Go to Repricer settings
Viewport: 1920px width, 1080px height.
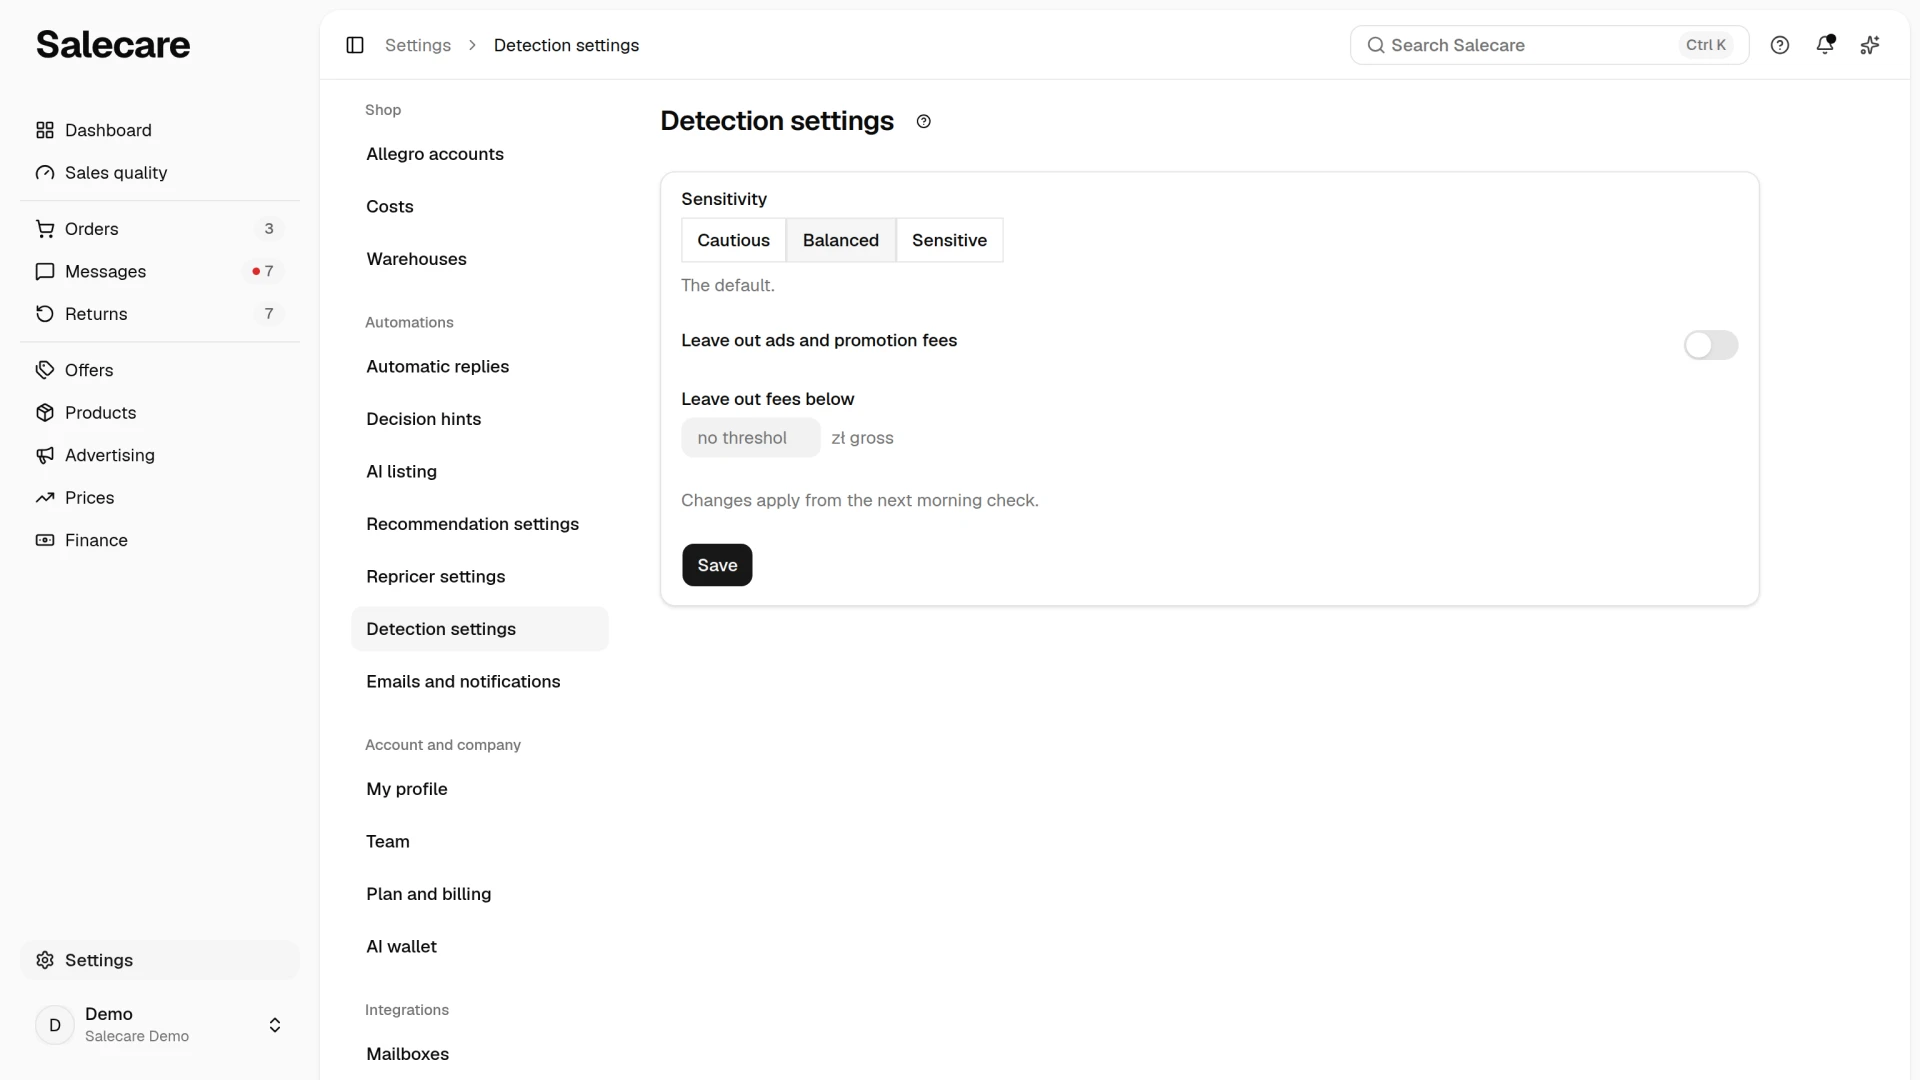[480, 577]
